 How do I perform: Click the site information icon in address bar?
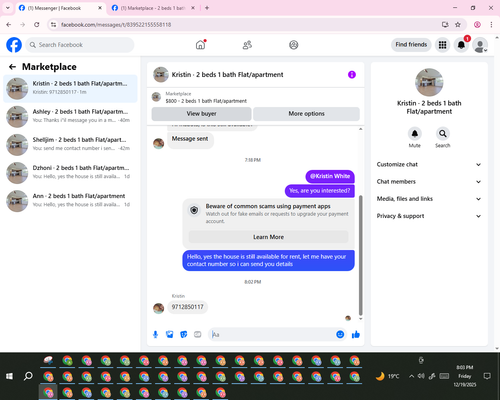[x=53, y=25]
